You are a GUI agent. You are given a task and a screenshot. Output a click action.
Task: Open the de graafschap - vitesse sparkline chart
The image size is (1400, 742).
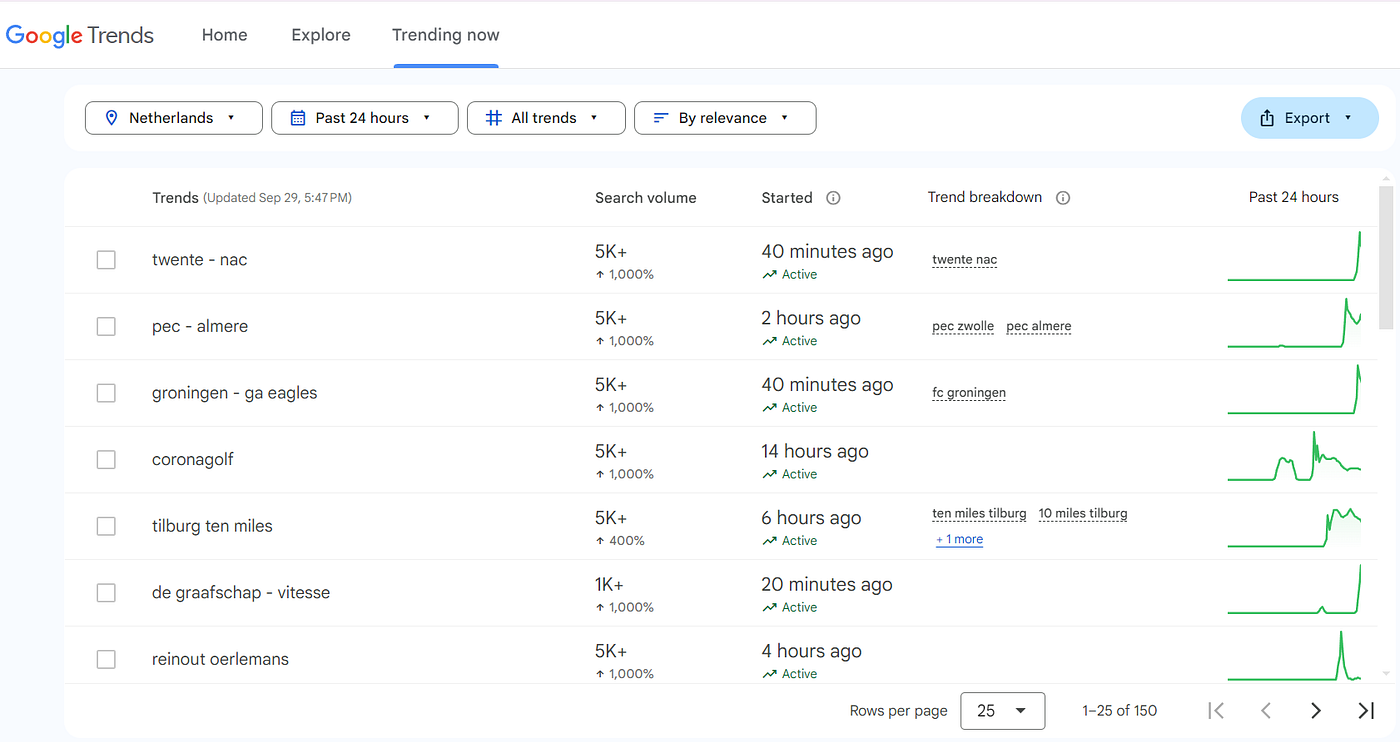click(1294, 590)
